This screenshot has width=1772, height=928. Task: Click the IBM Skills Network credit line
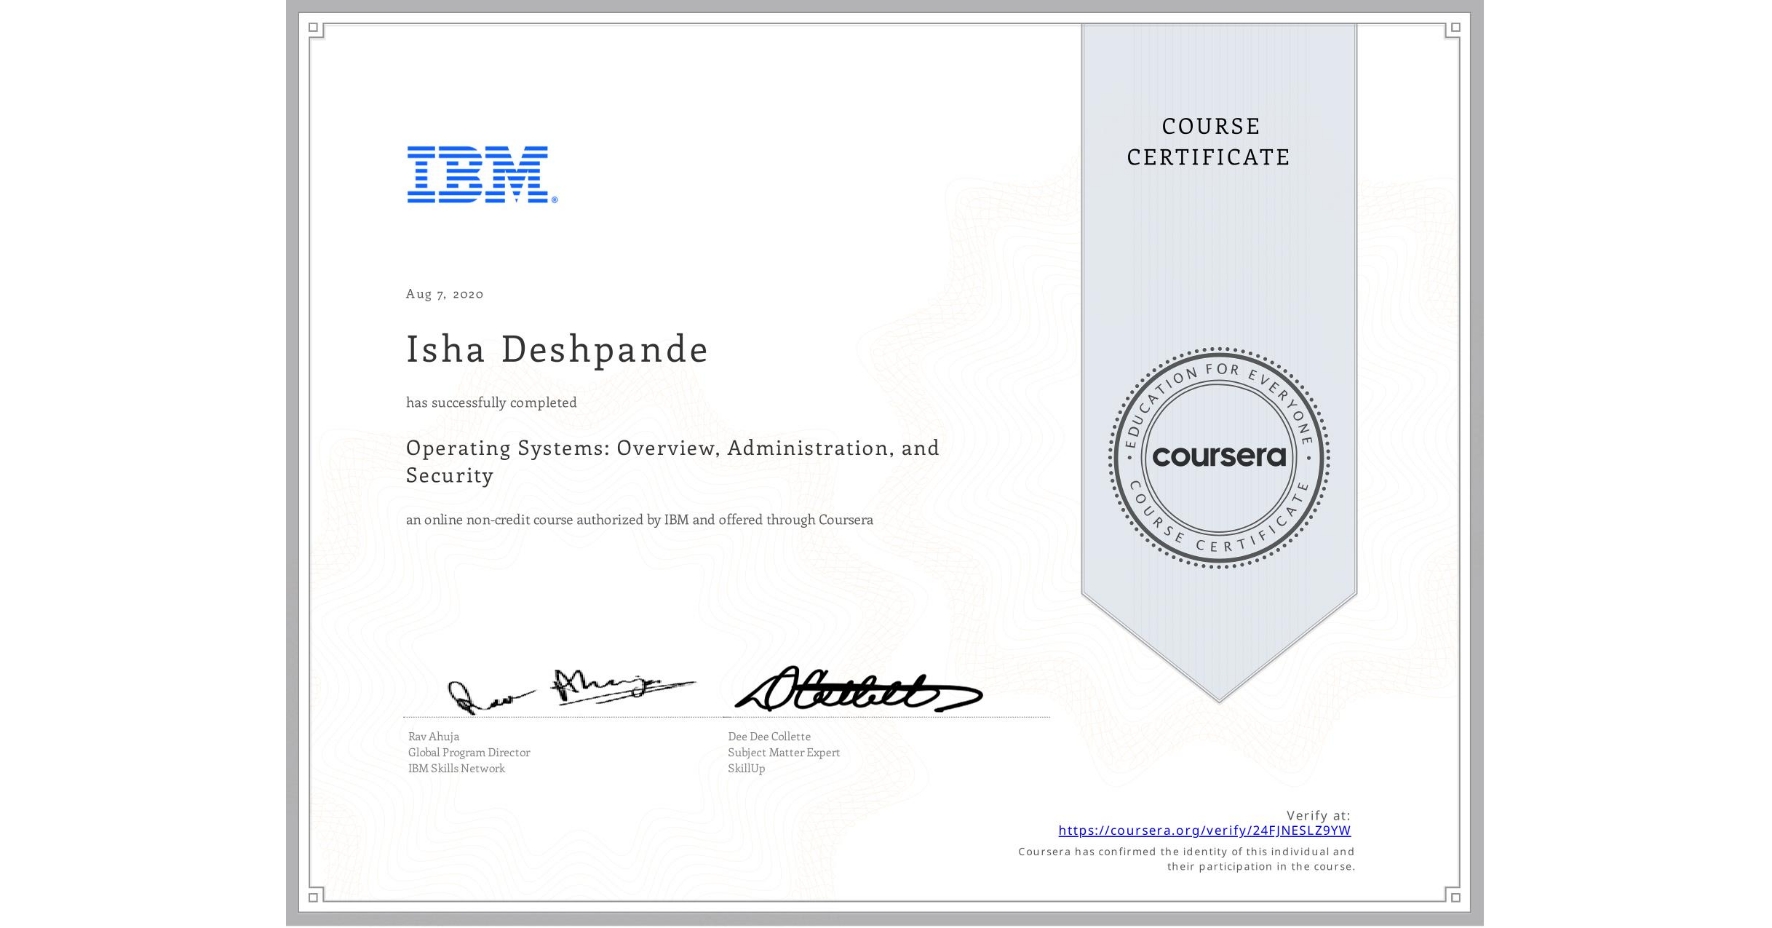[457, 769]
